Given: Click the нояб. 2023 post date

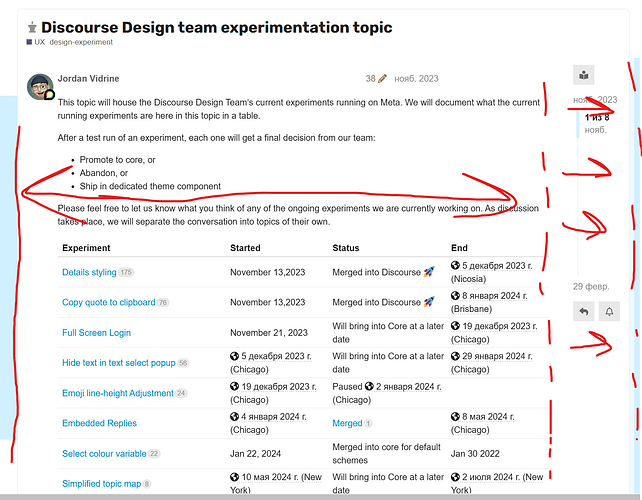Looking at the screenshot, I should pyautogui.click(x=416, y=79).
